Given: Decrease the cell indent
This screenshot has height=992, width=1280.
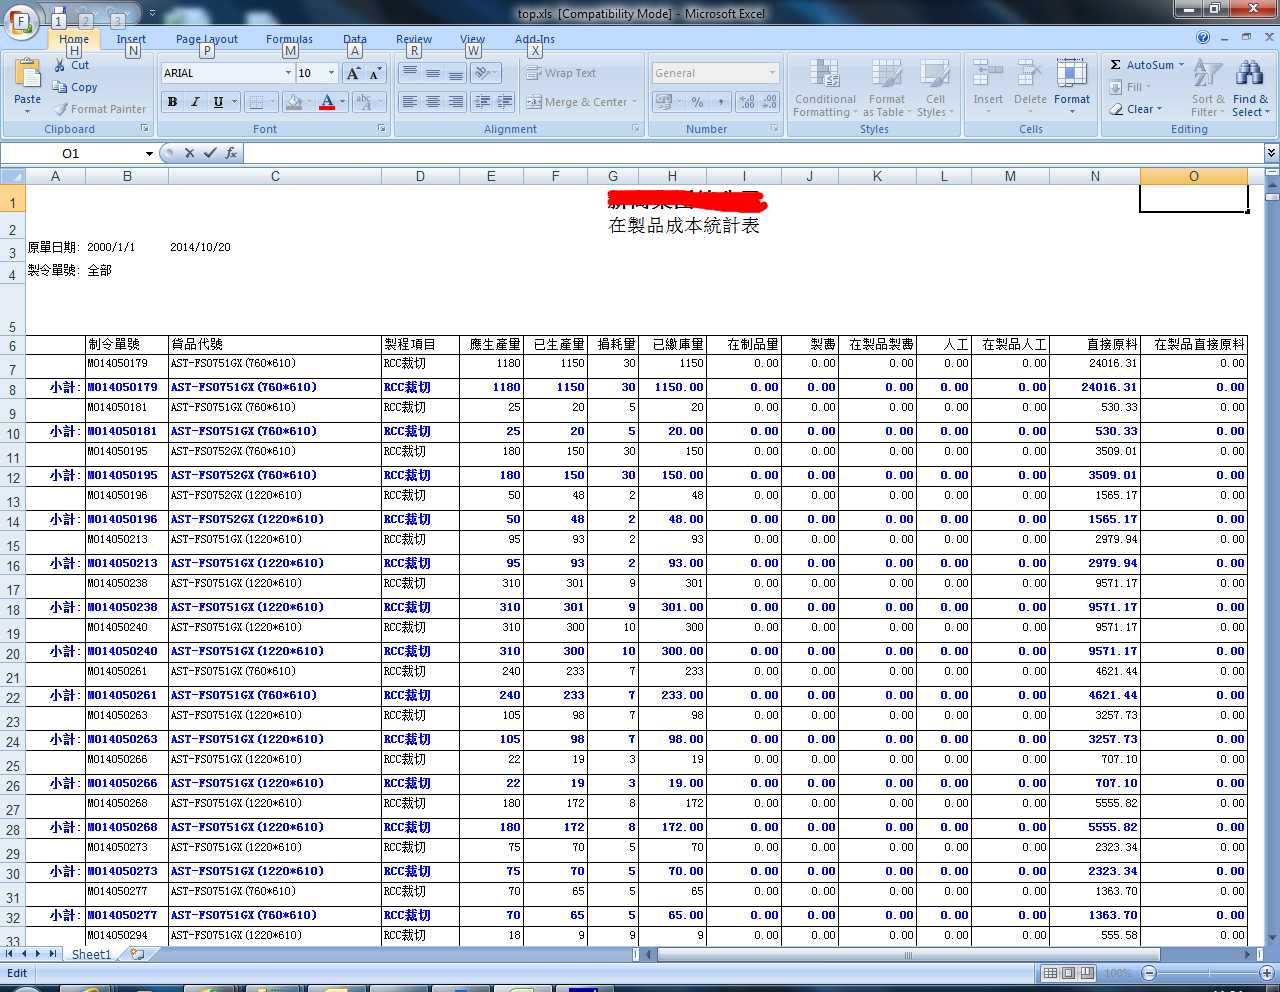Looking at the screenshot, I should [x=482, y=102].
